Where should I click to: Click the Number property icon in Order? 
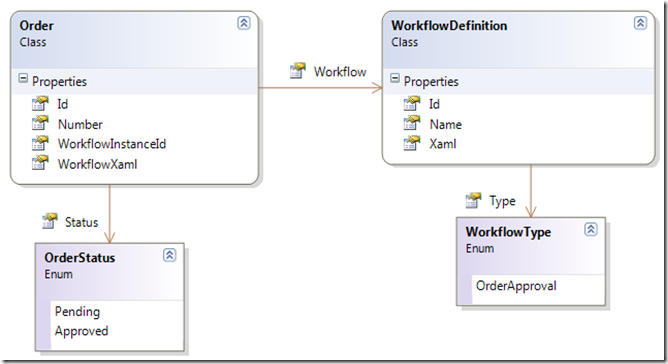[x=40, y=124]
